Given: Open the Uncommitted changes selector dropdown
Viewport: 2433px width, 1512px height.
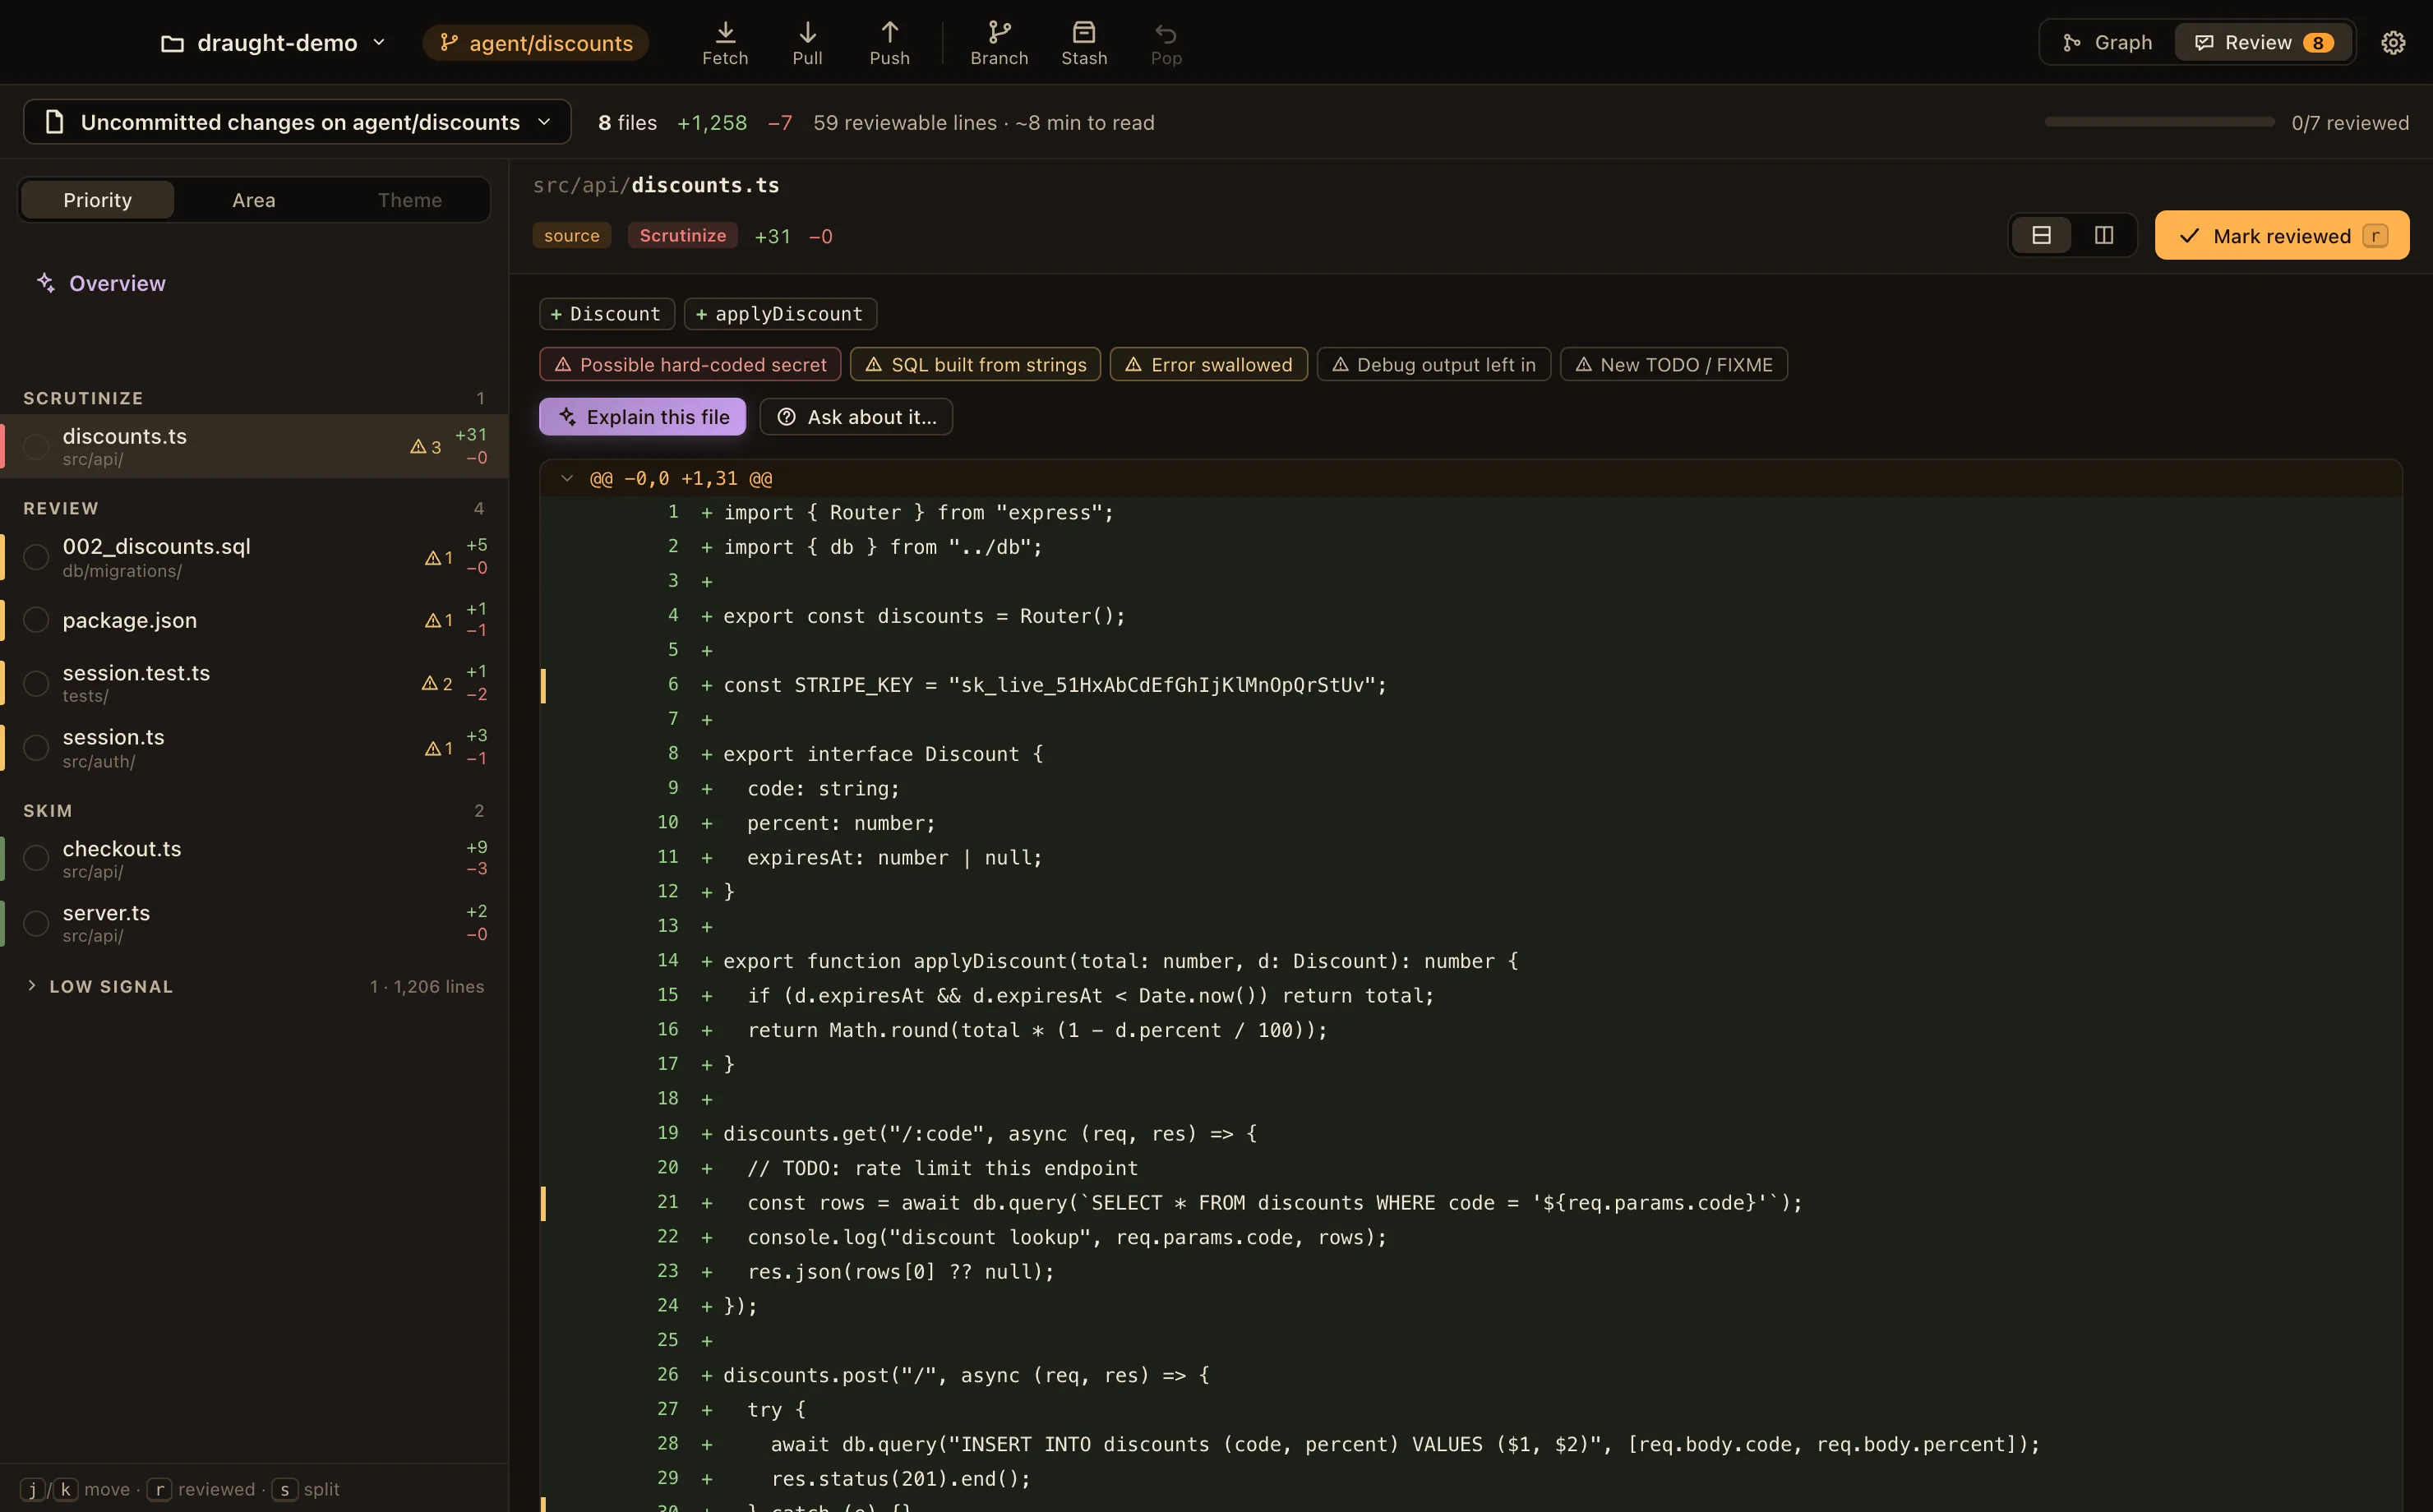Looking at the screenshot, I should [297, 122].
